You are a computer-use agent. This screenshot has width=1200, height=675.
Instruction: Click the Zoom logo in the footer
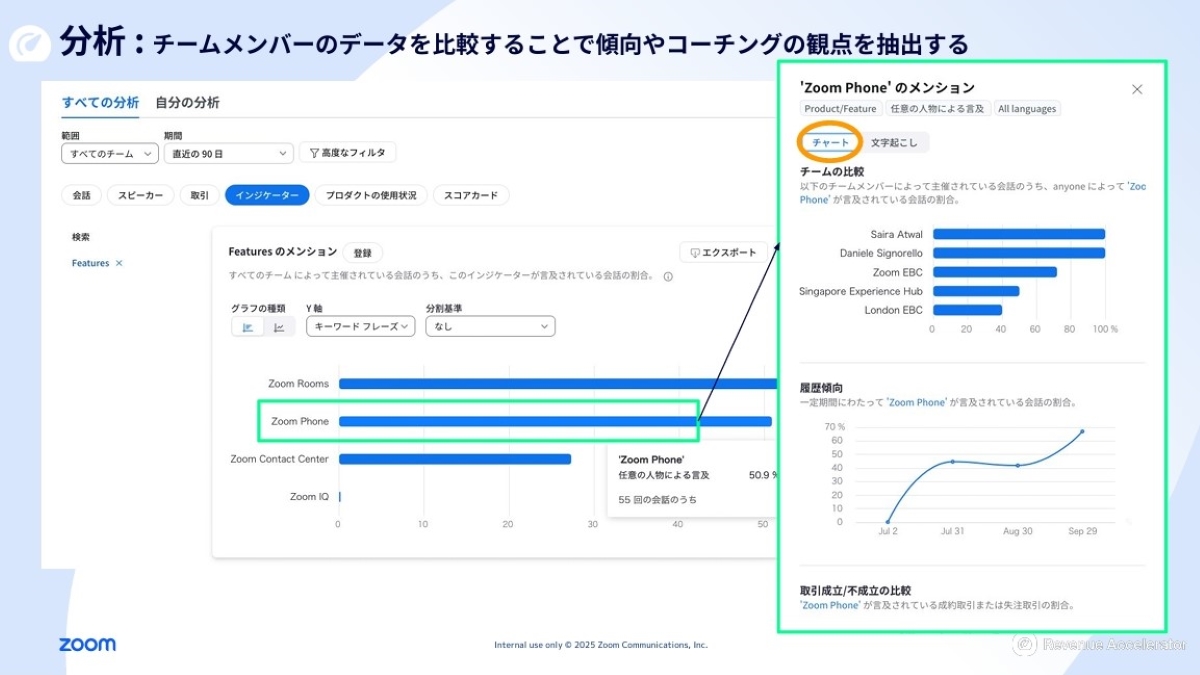coord(87,644)
